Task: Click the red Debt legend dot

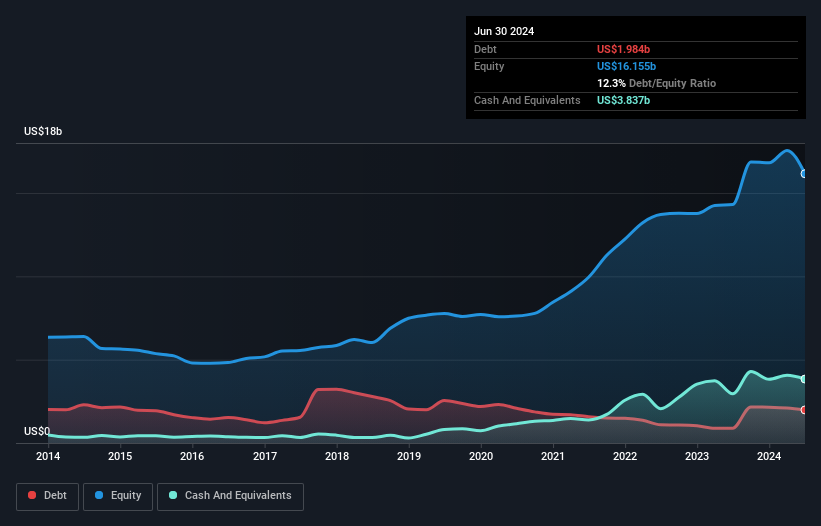Action: [x=32, y=495]
